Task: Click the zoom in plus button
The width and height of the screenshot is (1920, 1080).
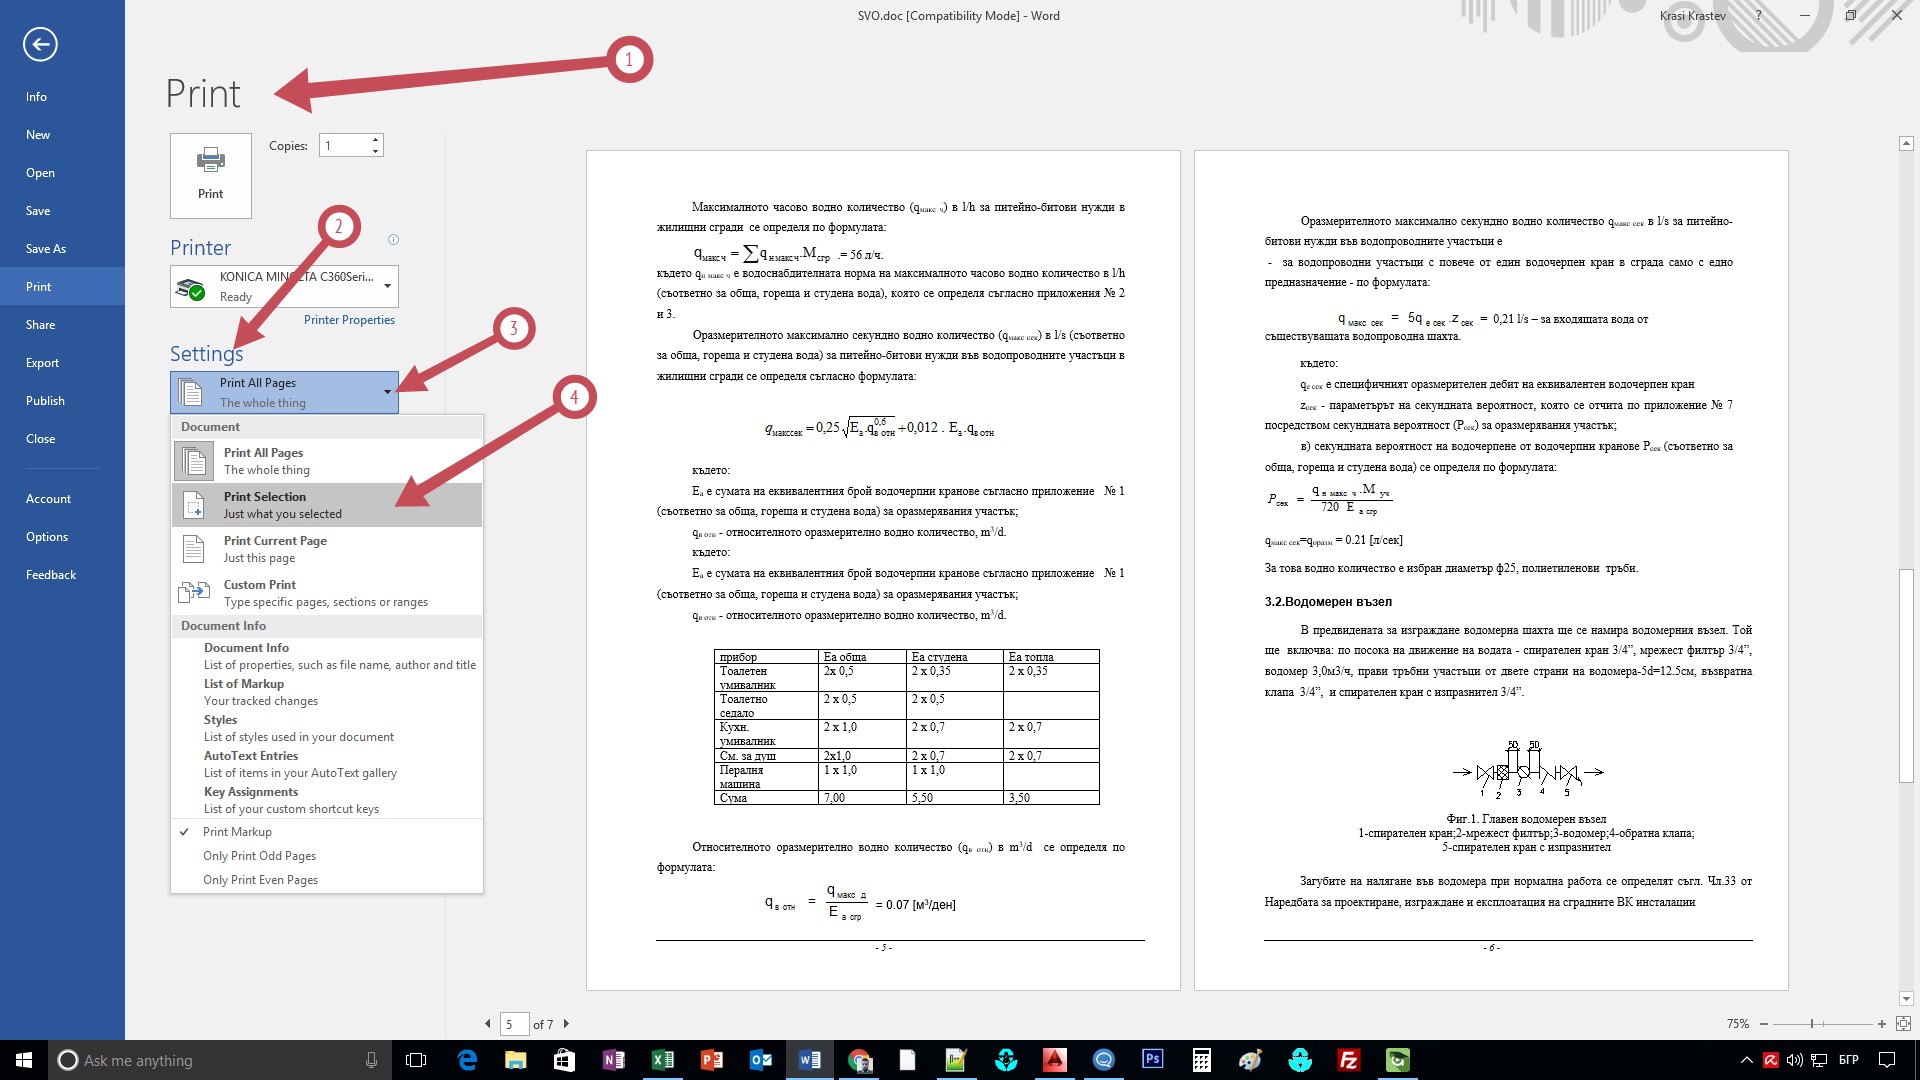Action: click(1882, 1023)
